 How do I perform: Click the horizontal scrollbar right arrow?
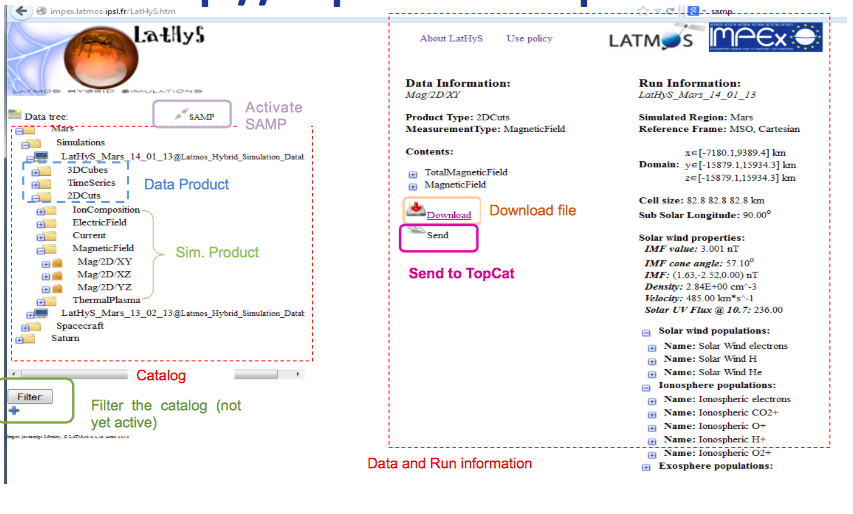tap(298, 374)
